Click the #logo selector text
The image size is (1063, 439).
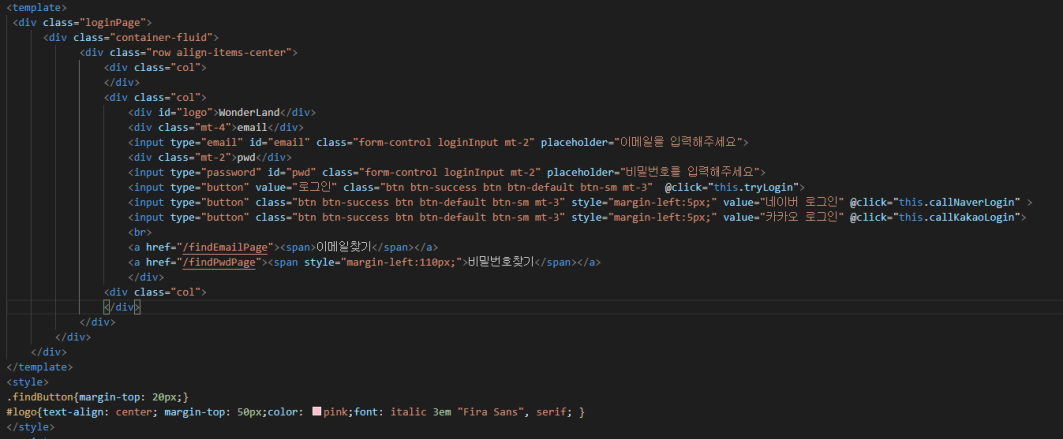point(21,412)
